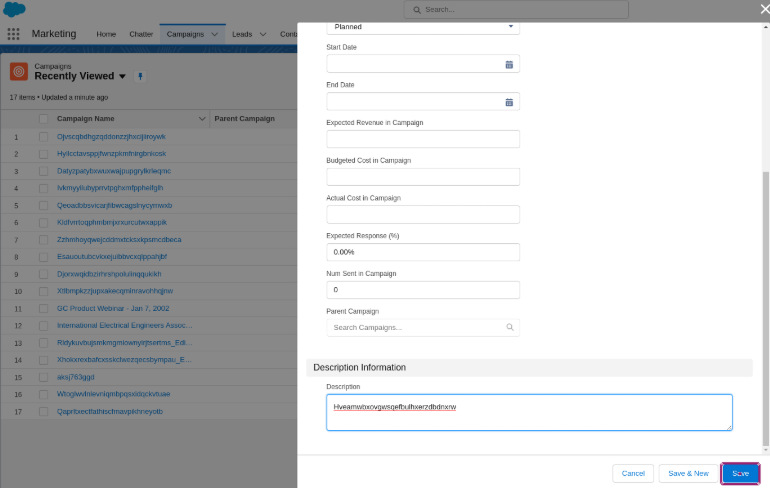The height and width of the screenshot is (488, 770).
Task: Click the Parent Campaign search magnifier icon
Action: pyautogui.click(x=509, y=327)
